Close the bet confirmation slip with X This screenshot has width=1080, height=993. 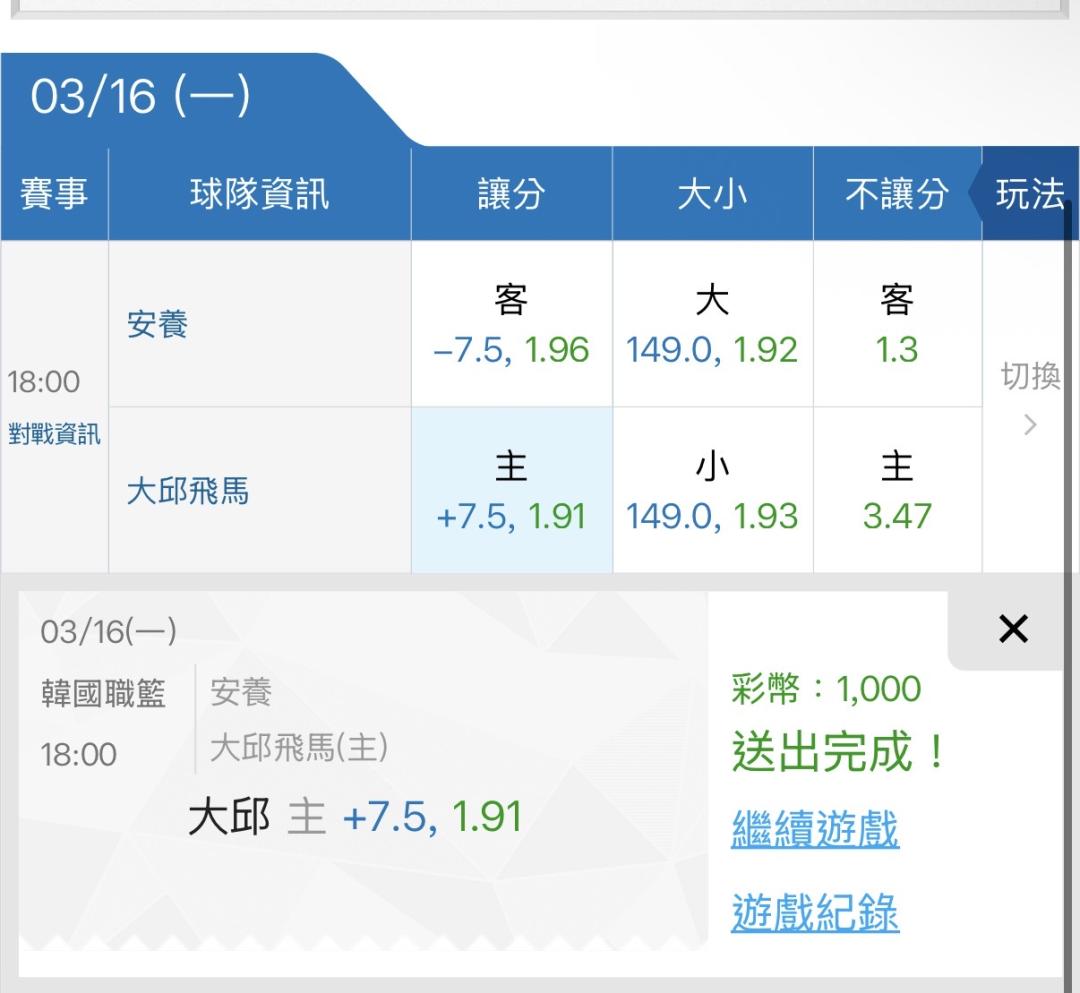click(x=1013, y=629)
